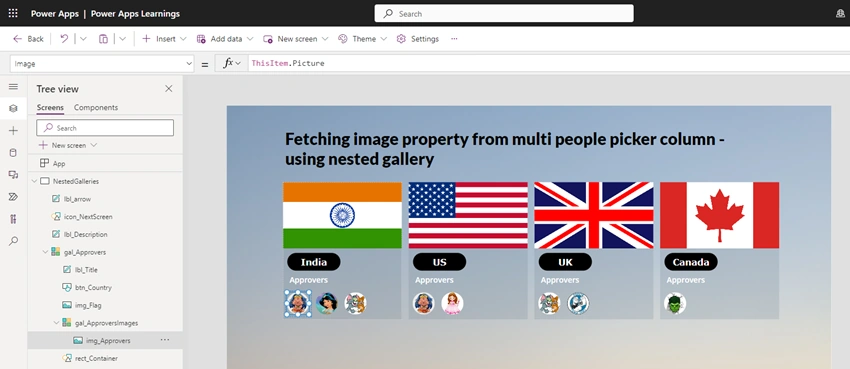Select gal_Approvers in the tree
Screen dimensions: 850x369
tap(85, 252)
